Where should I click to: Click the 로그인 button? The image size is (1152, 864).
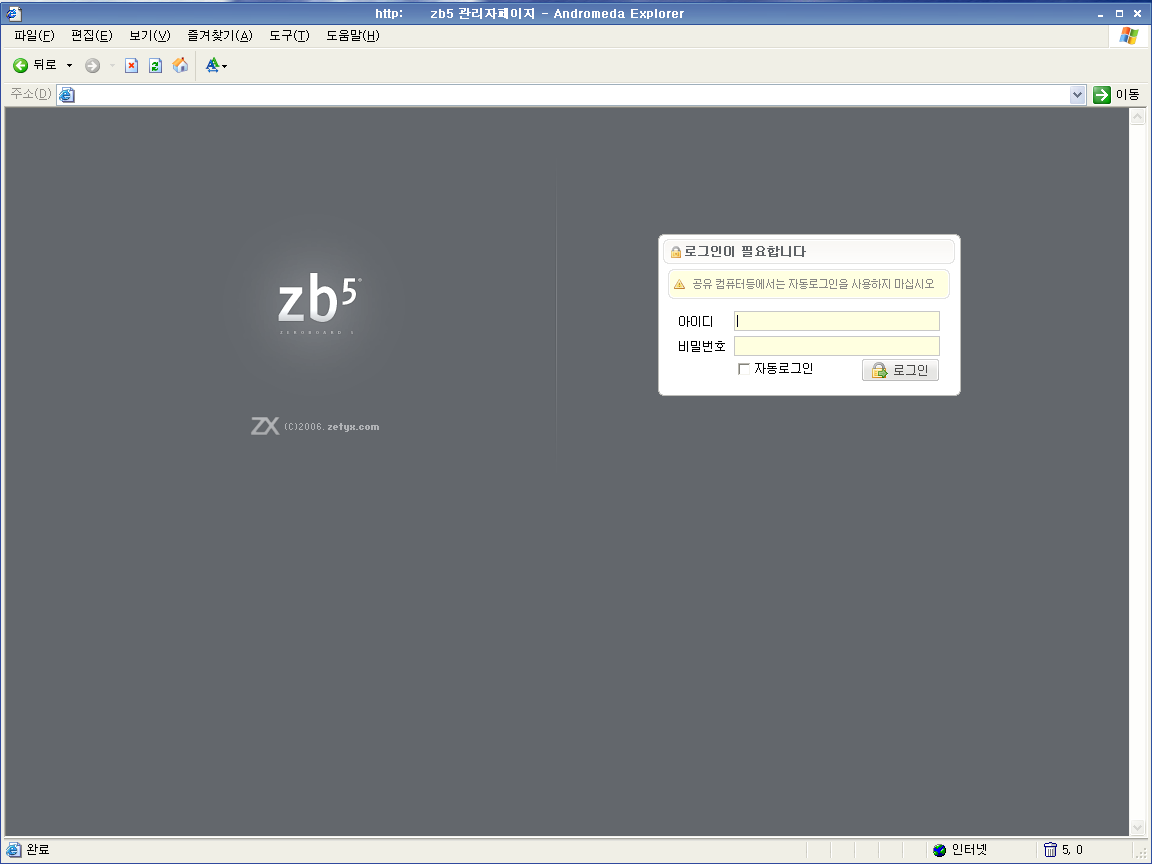click(x=900, y=370)
